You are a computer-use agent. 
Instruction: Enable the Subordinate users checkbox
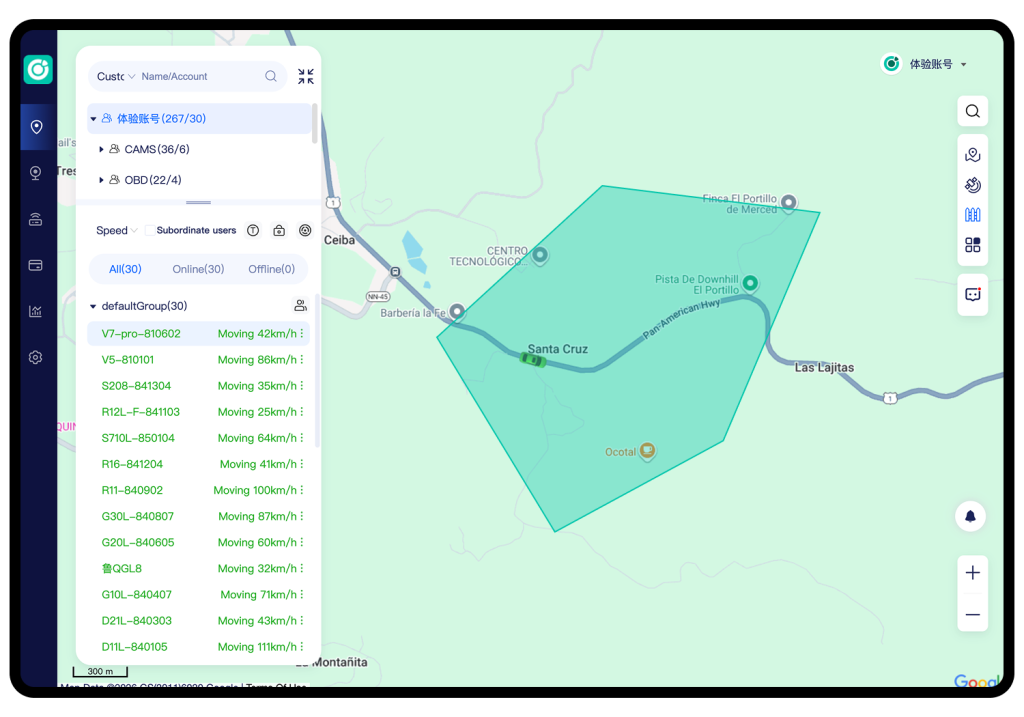tap(150, 231)
